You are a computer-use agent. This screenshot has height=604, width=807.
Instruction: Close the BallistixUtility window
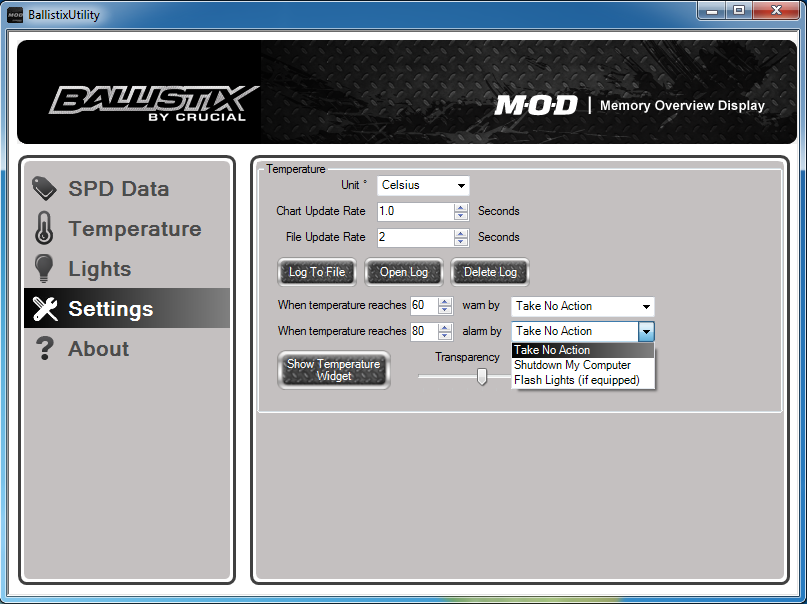pos(777,11)
